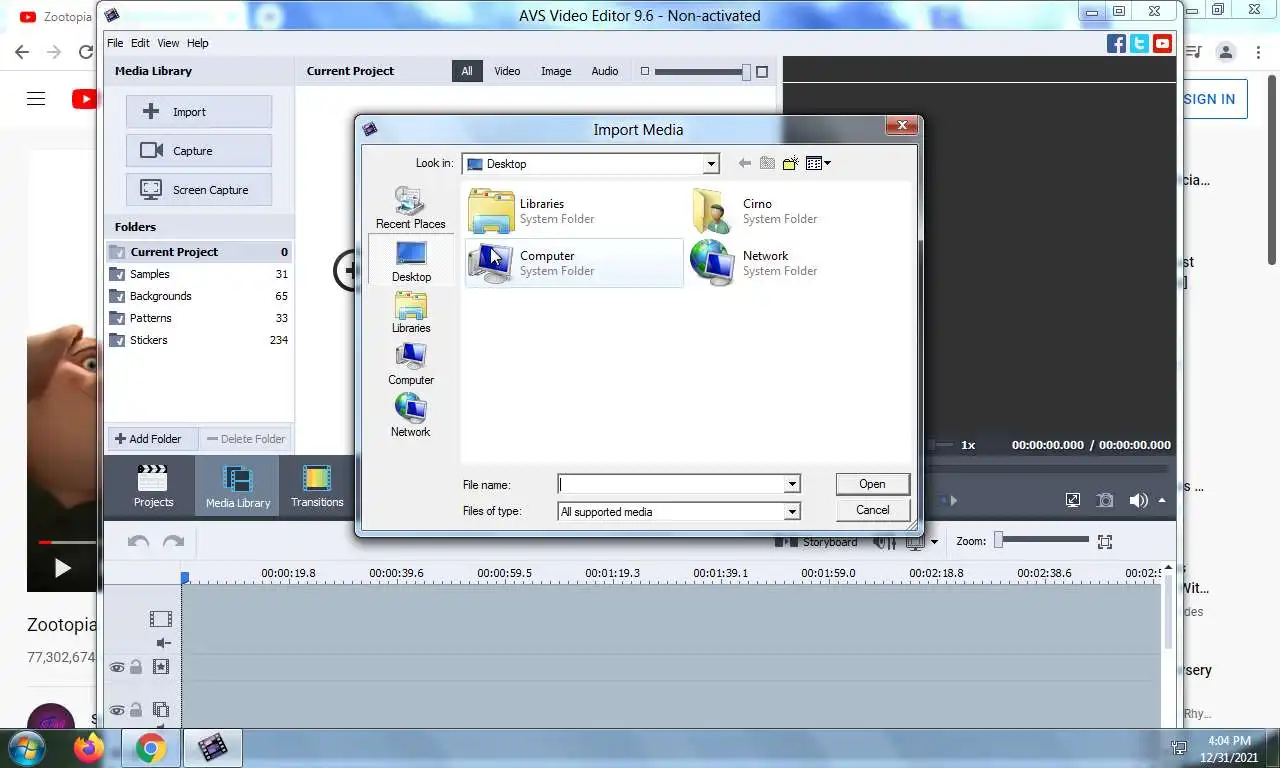Lock the video overlay track
Screen dimensions: 1280x768
(x=137, y=710)
